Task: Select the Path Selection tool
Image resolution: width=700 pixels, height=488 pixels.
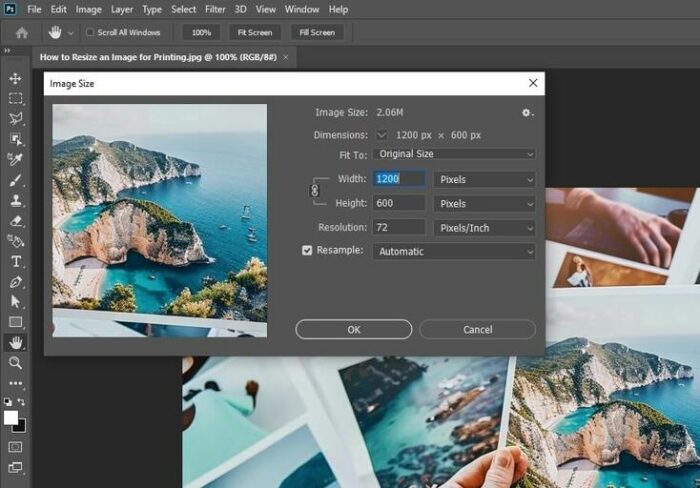Action: click(15, 302)
